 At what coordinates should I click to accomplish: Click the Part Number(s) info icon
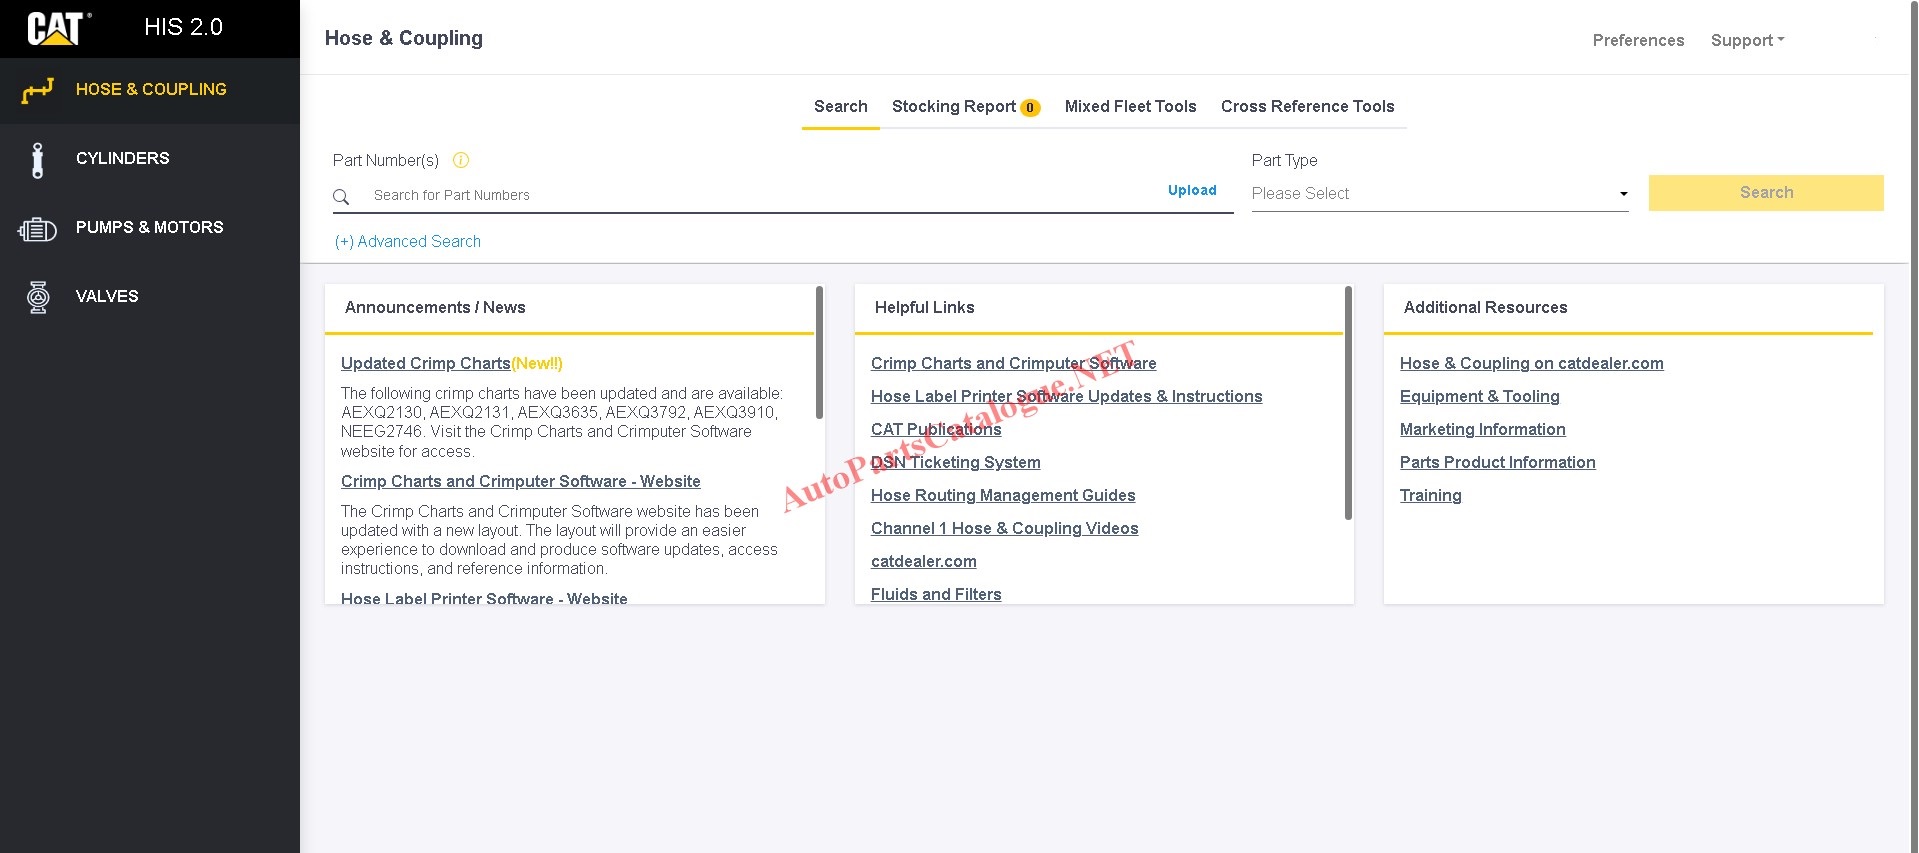[461, 160]
